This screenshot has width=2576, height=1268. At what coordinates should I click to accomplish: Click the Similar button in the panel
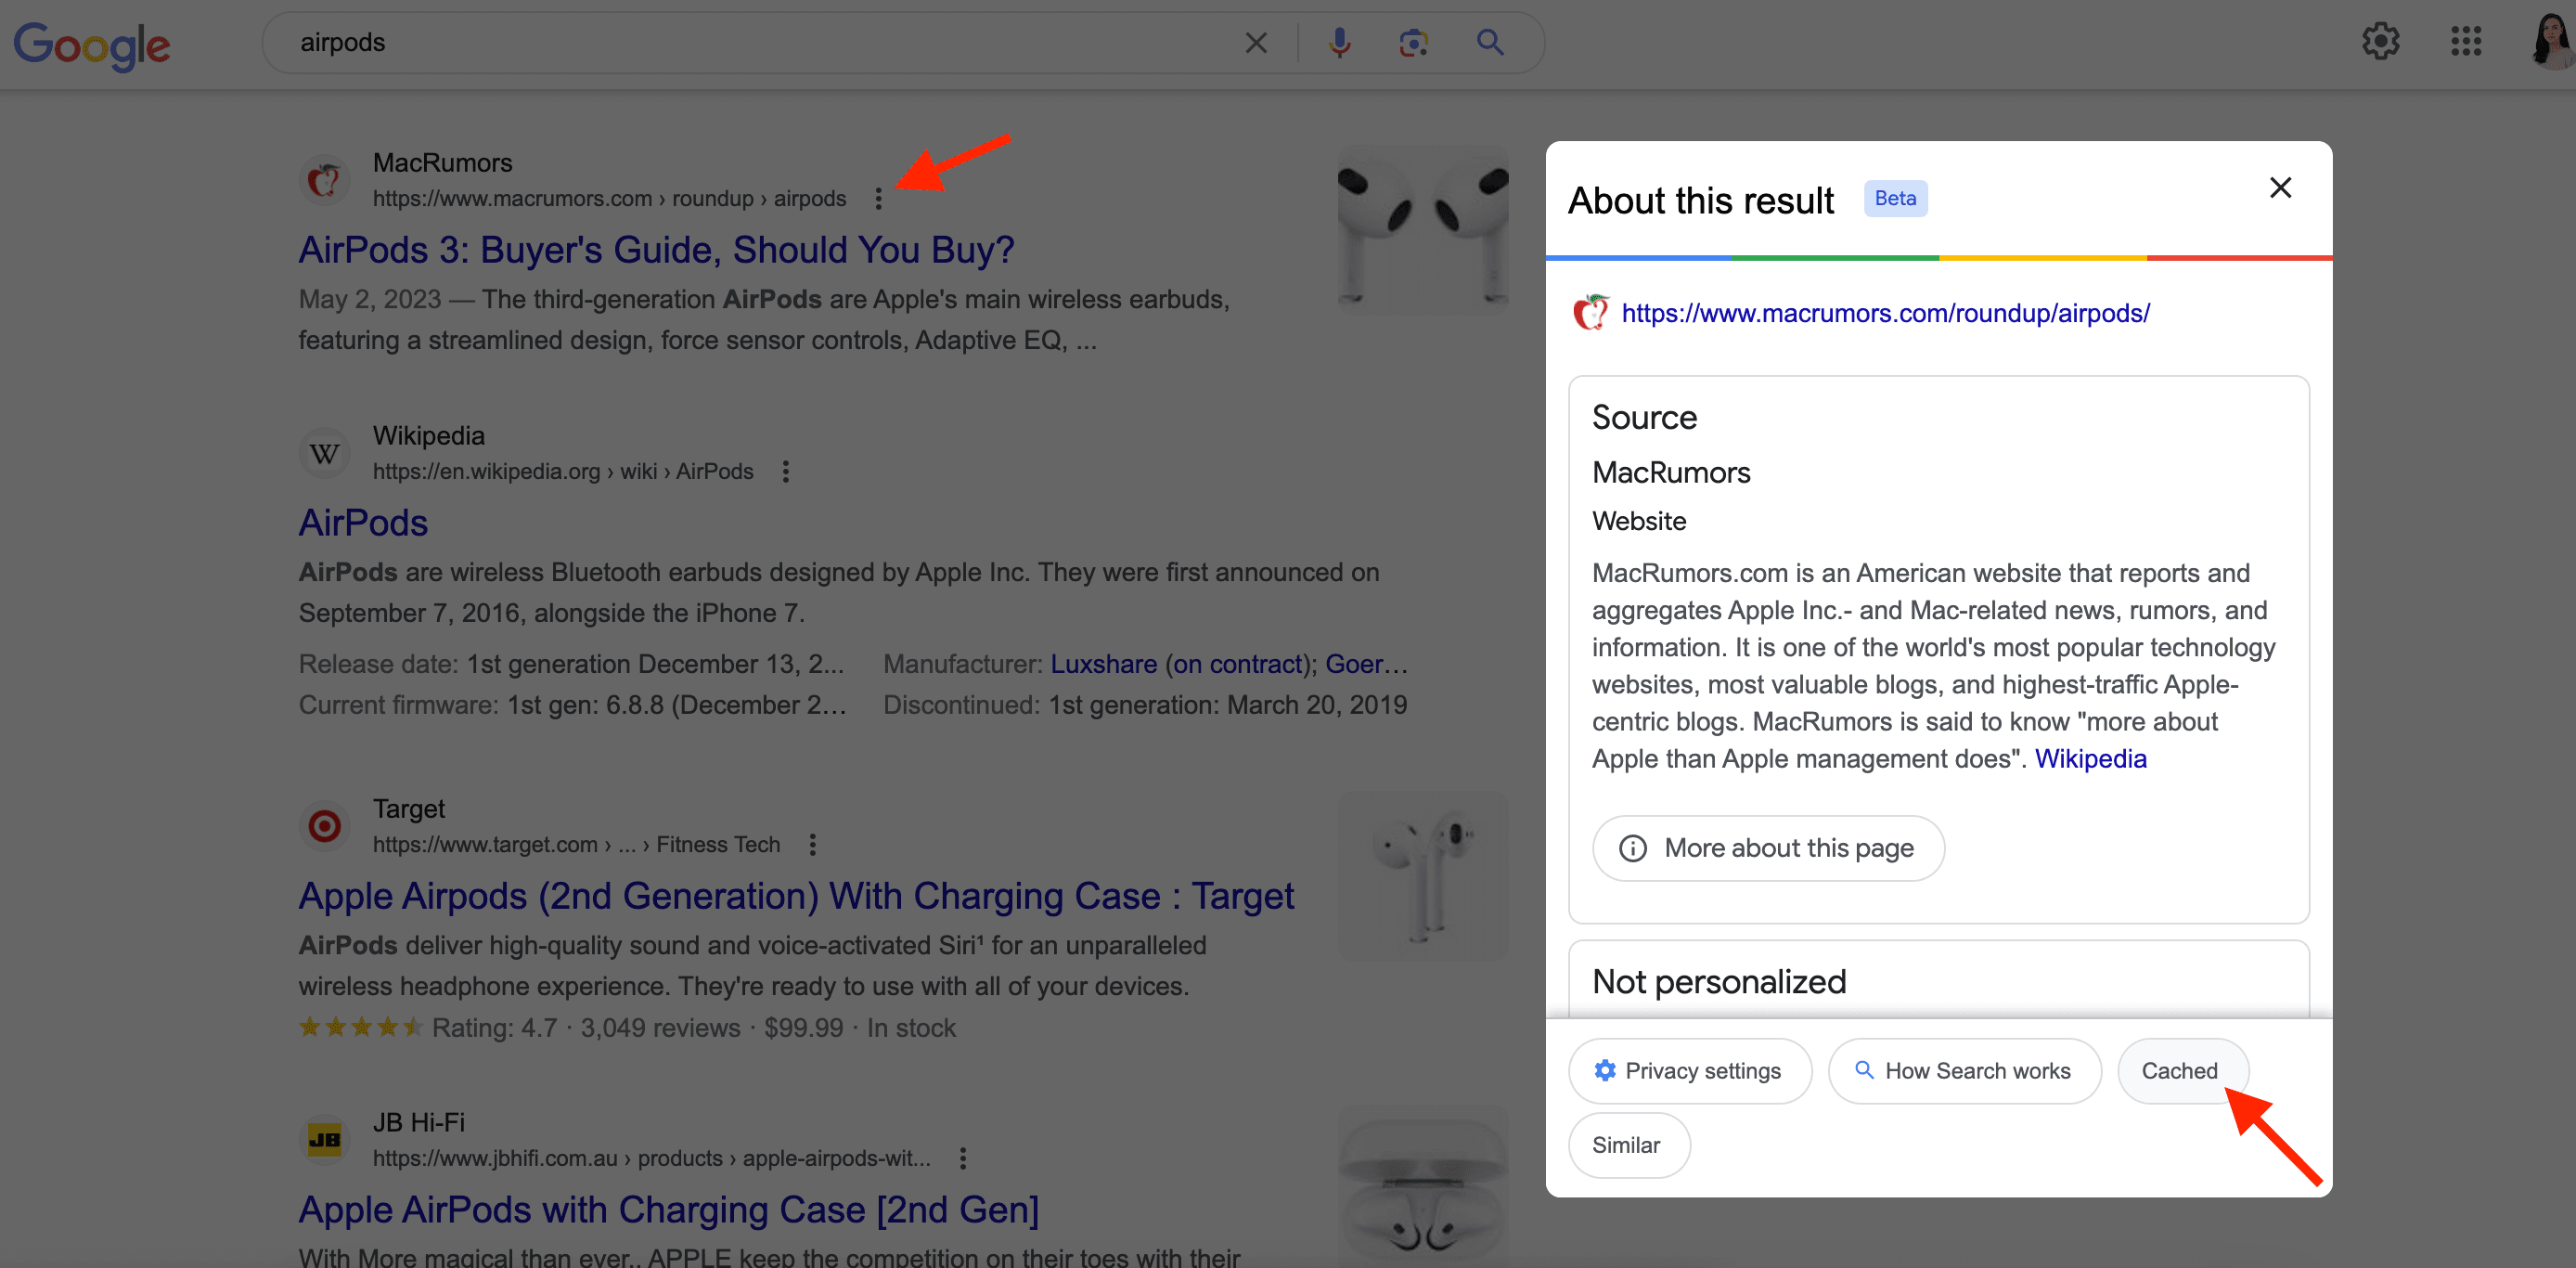coord(1627,1145)
